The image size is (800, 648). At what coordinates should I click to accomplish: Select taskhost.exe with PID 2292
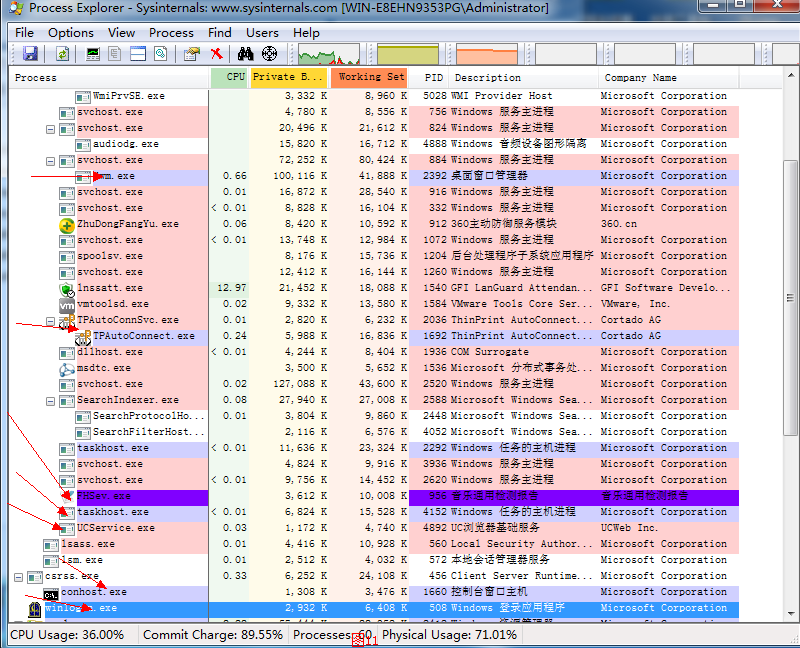click(373, 448)
